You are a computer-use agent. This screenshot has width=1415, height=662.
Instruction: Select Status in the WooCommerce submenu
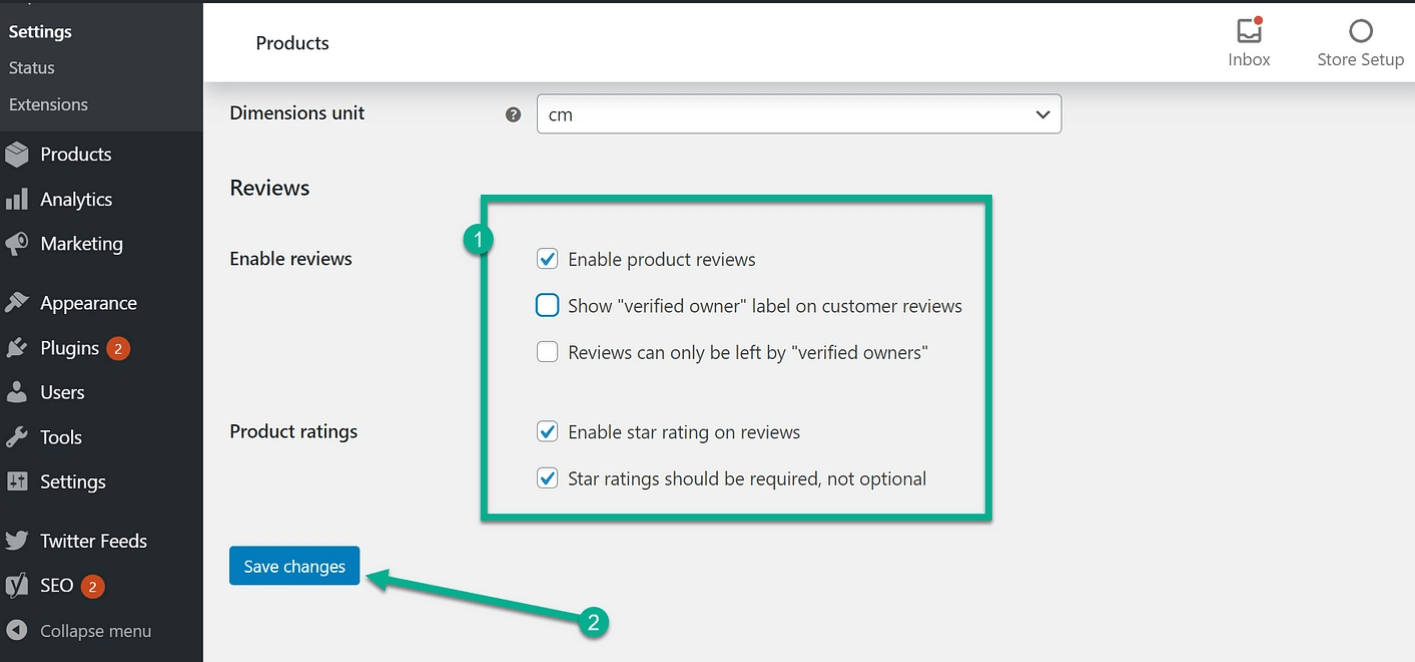(32, 68)
